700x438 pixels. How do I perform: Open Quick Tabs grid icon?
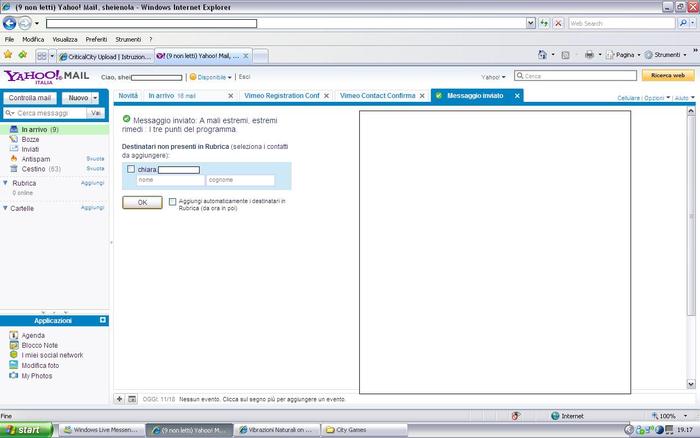42,56
